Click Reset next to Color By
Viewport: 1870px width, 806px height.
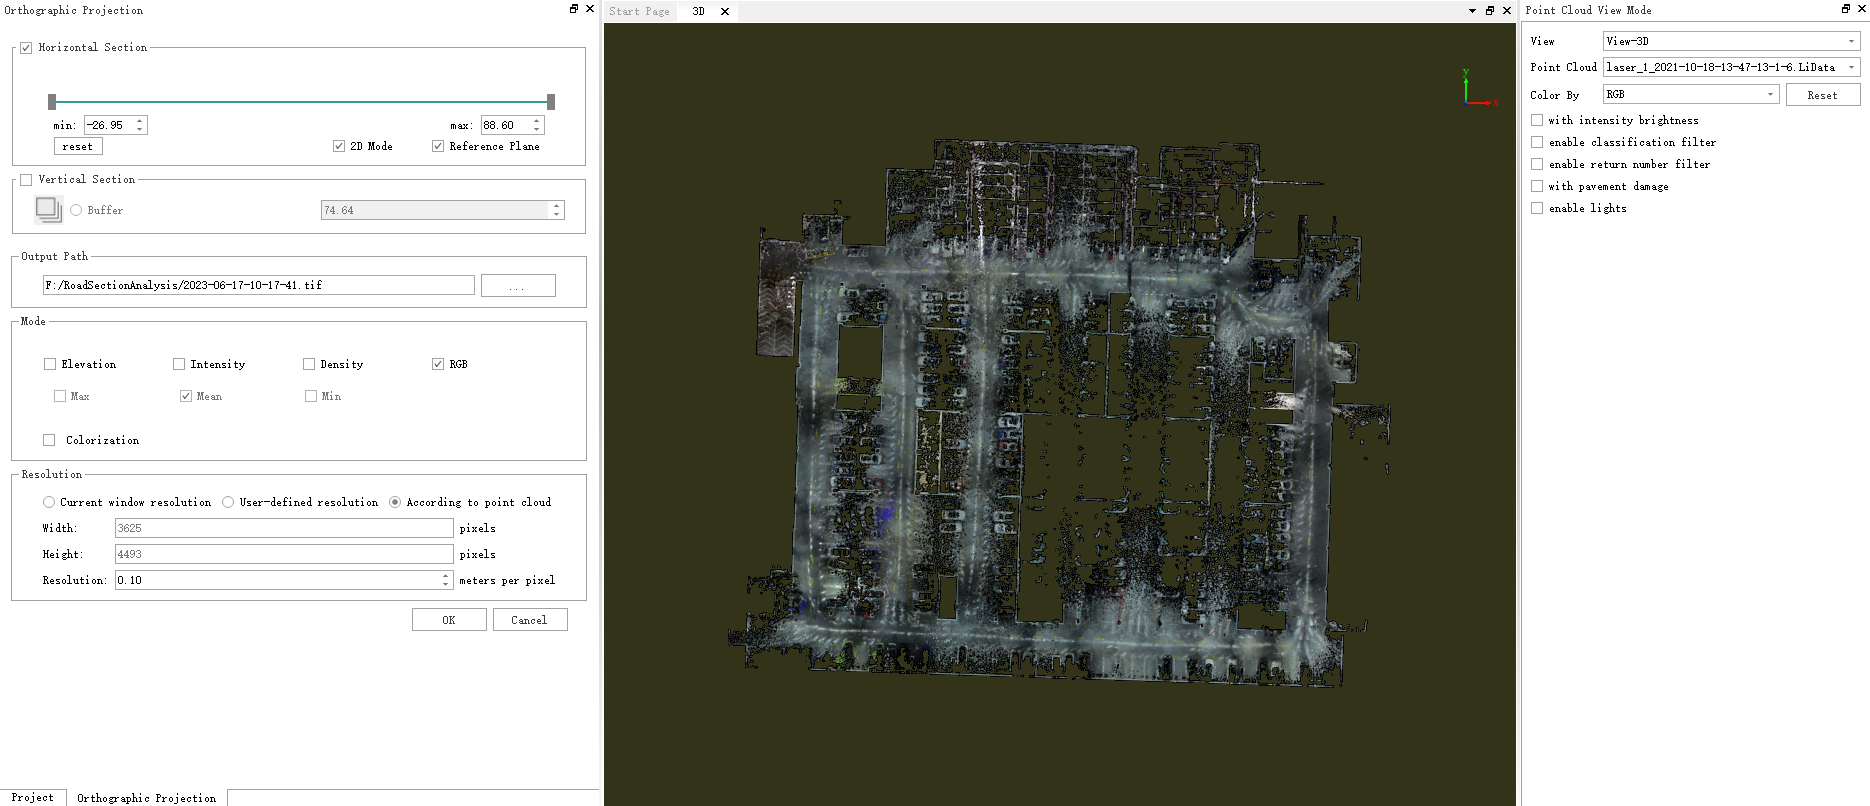(1822, 95)
